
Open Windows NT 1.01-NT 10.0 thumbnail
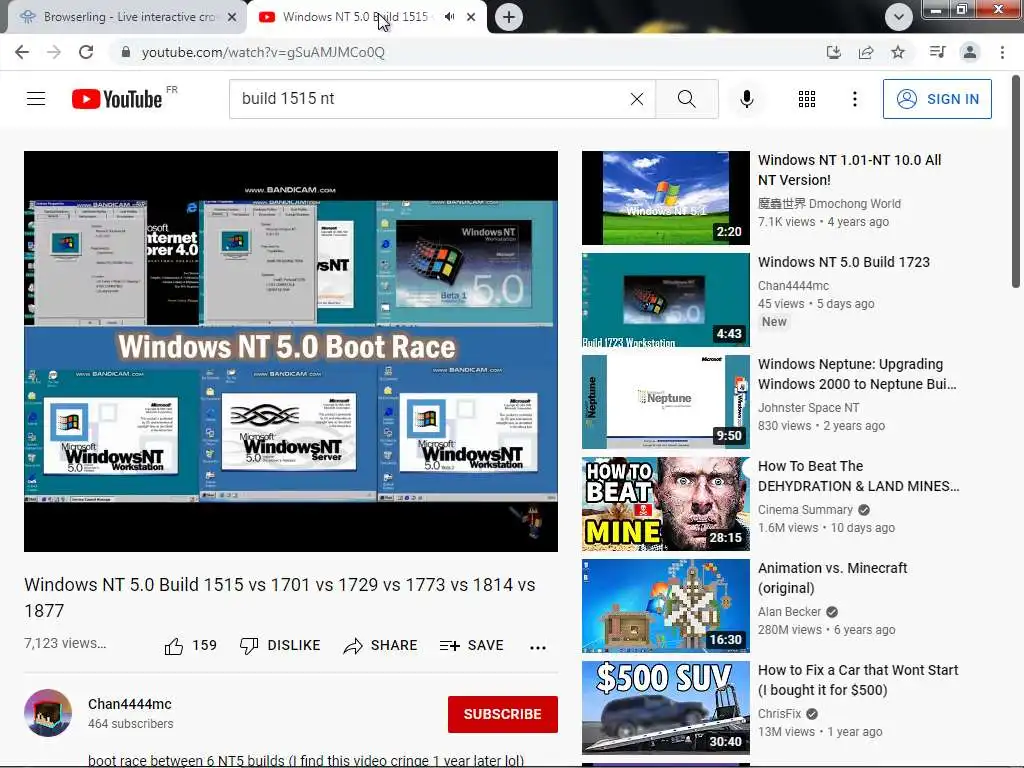pyautogui.click(x=665, y=198)
